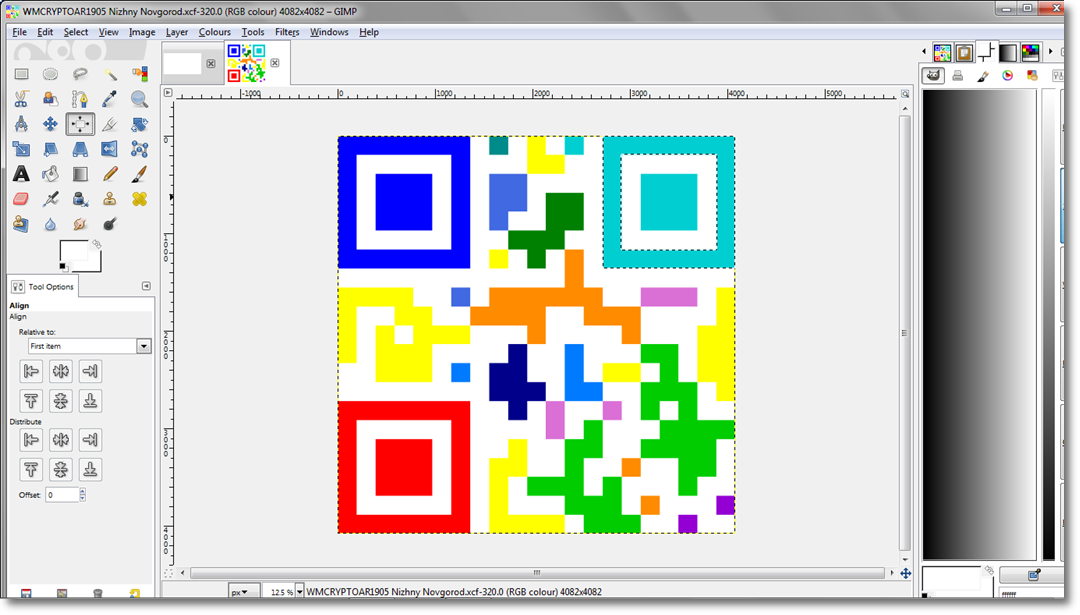Choose the Blend gradient tool

point(80,174)
